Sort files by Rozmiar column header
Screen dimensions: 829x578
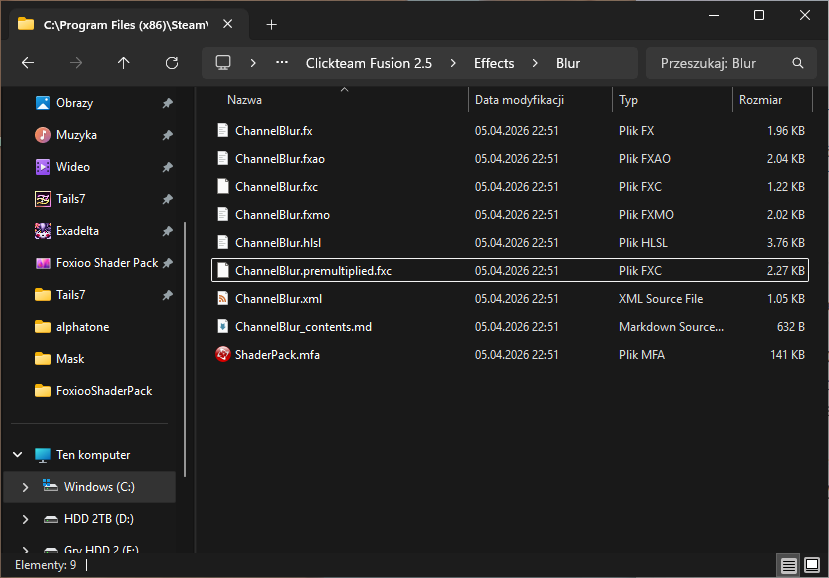760,100
